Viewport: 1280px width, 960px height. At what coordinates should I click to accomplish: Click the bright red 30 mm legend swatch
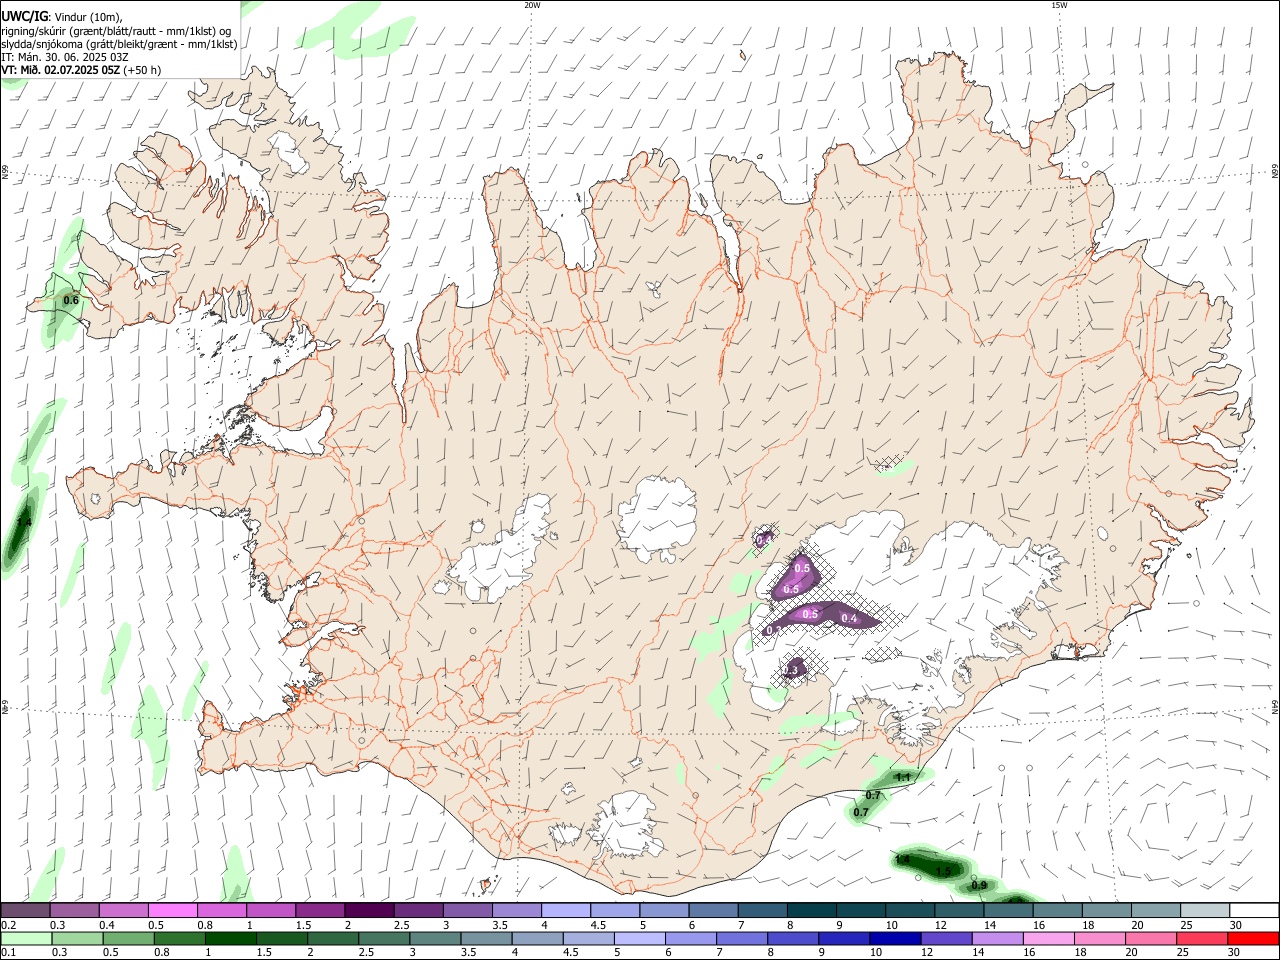click(1254, 939)
